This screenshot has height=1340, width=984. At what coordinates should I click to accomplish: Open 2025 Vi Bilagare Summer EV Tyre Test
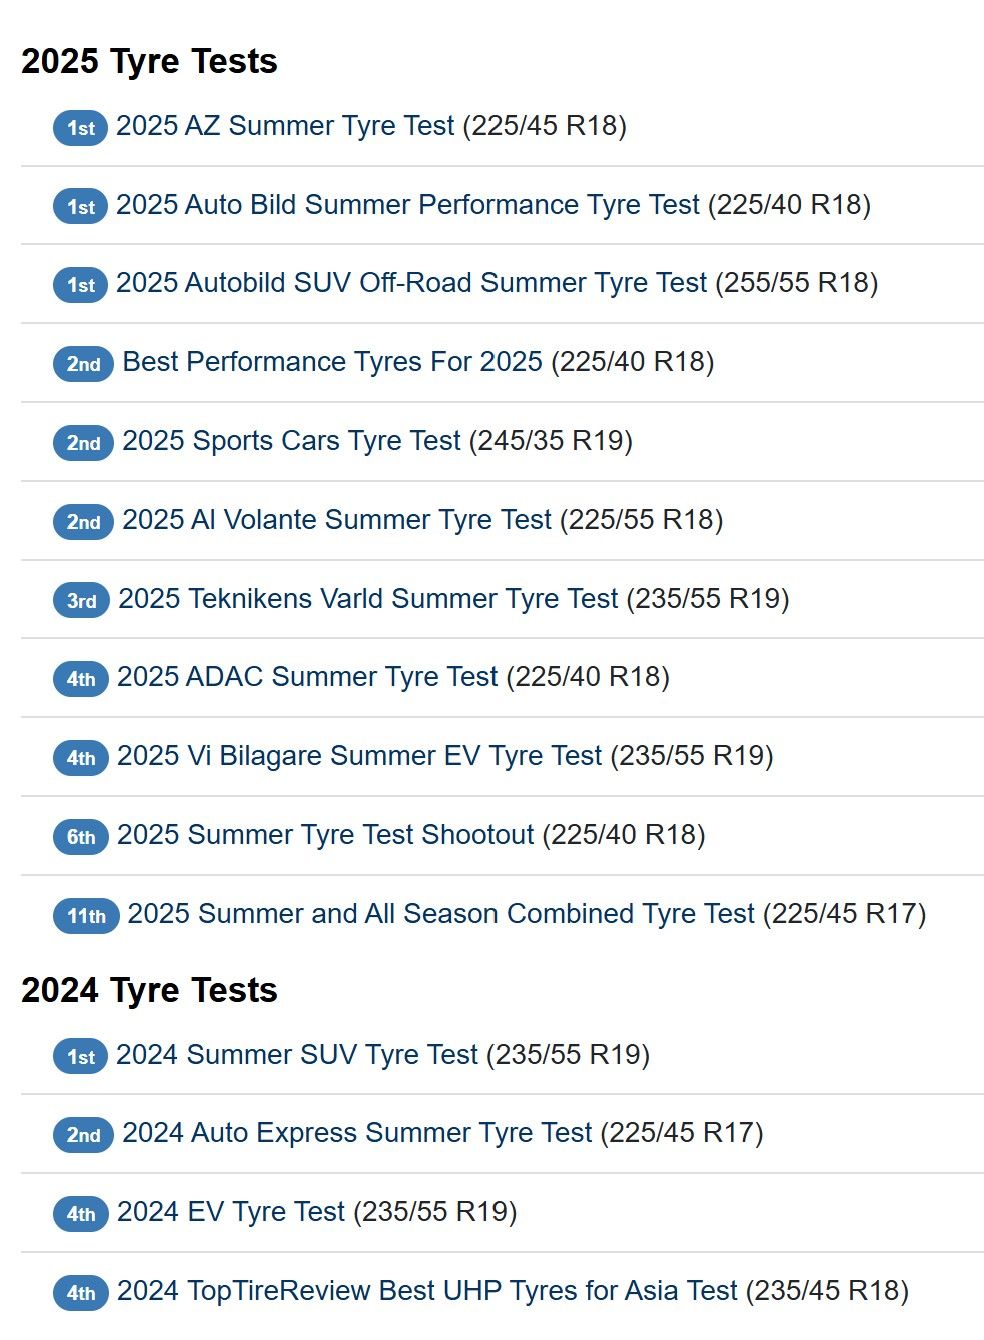[359, 756]
